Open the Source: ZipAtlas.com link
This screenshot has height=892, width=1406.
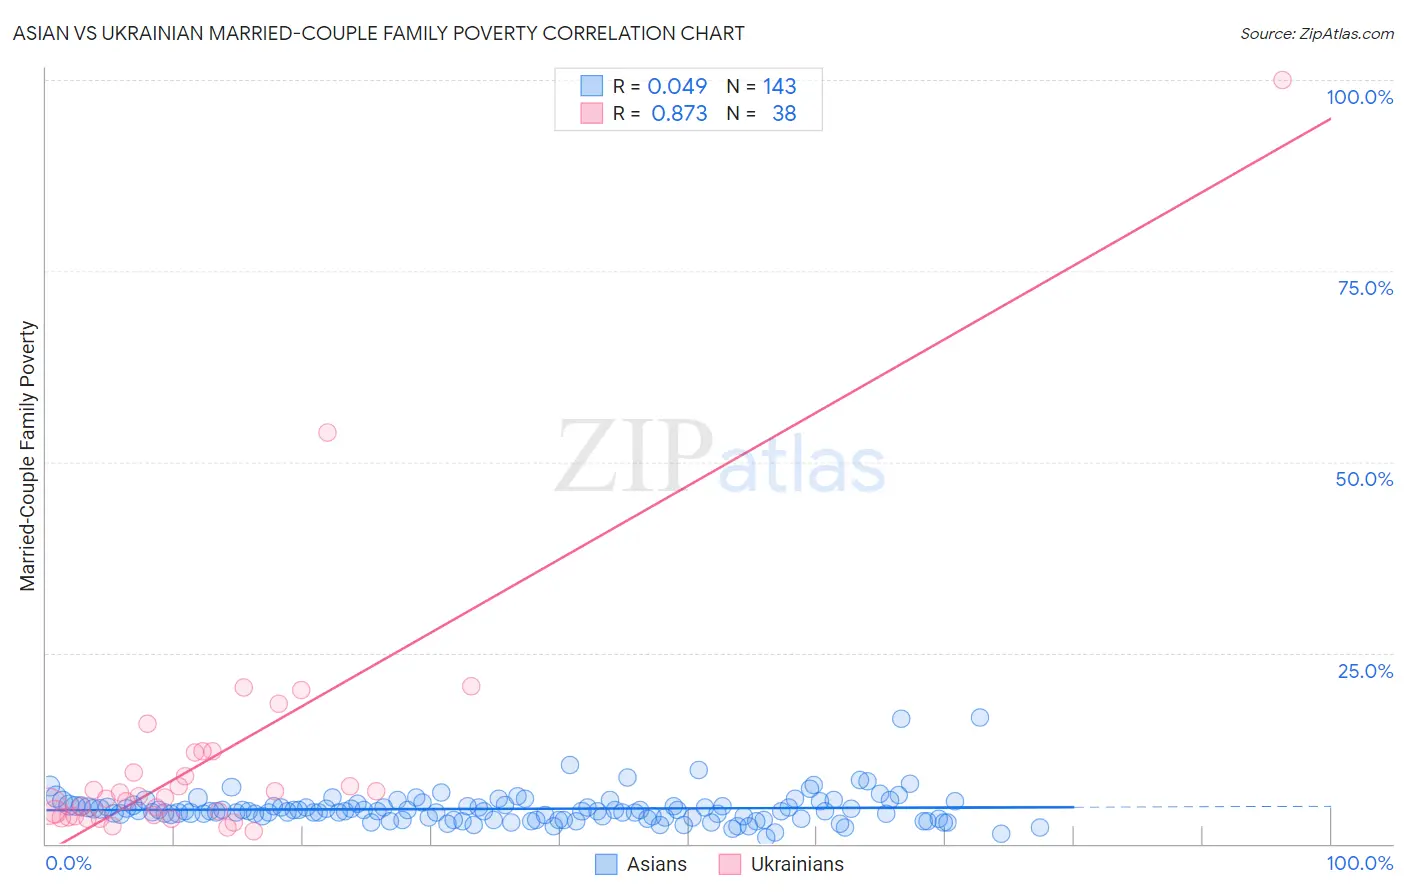coord(1317,33)
